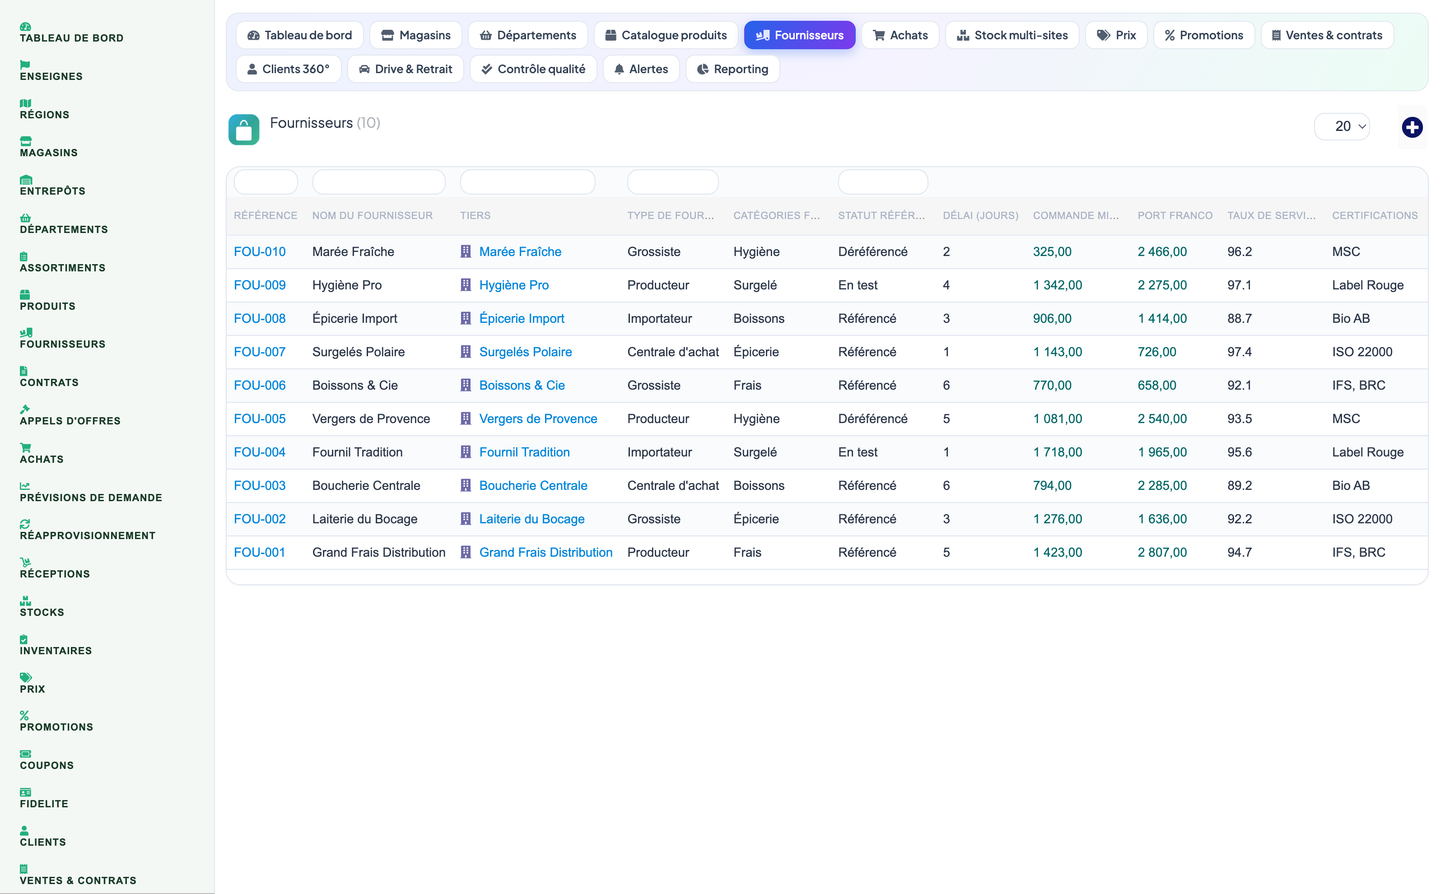Switch to the Magasins tab

416,35
